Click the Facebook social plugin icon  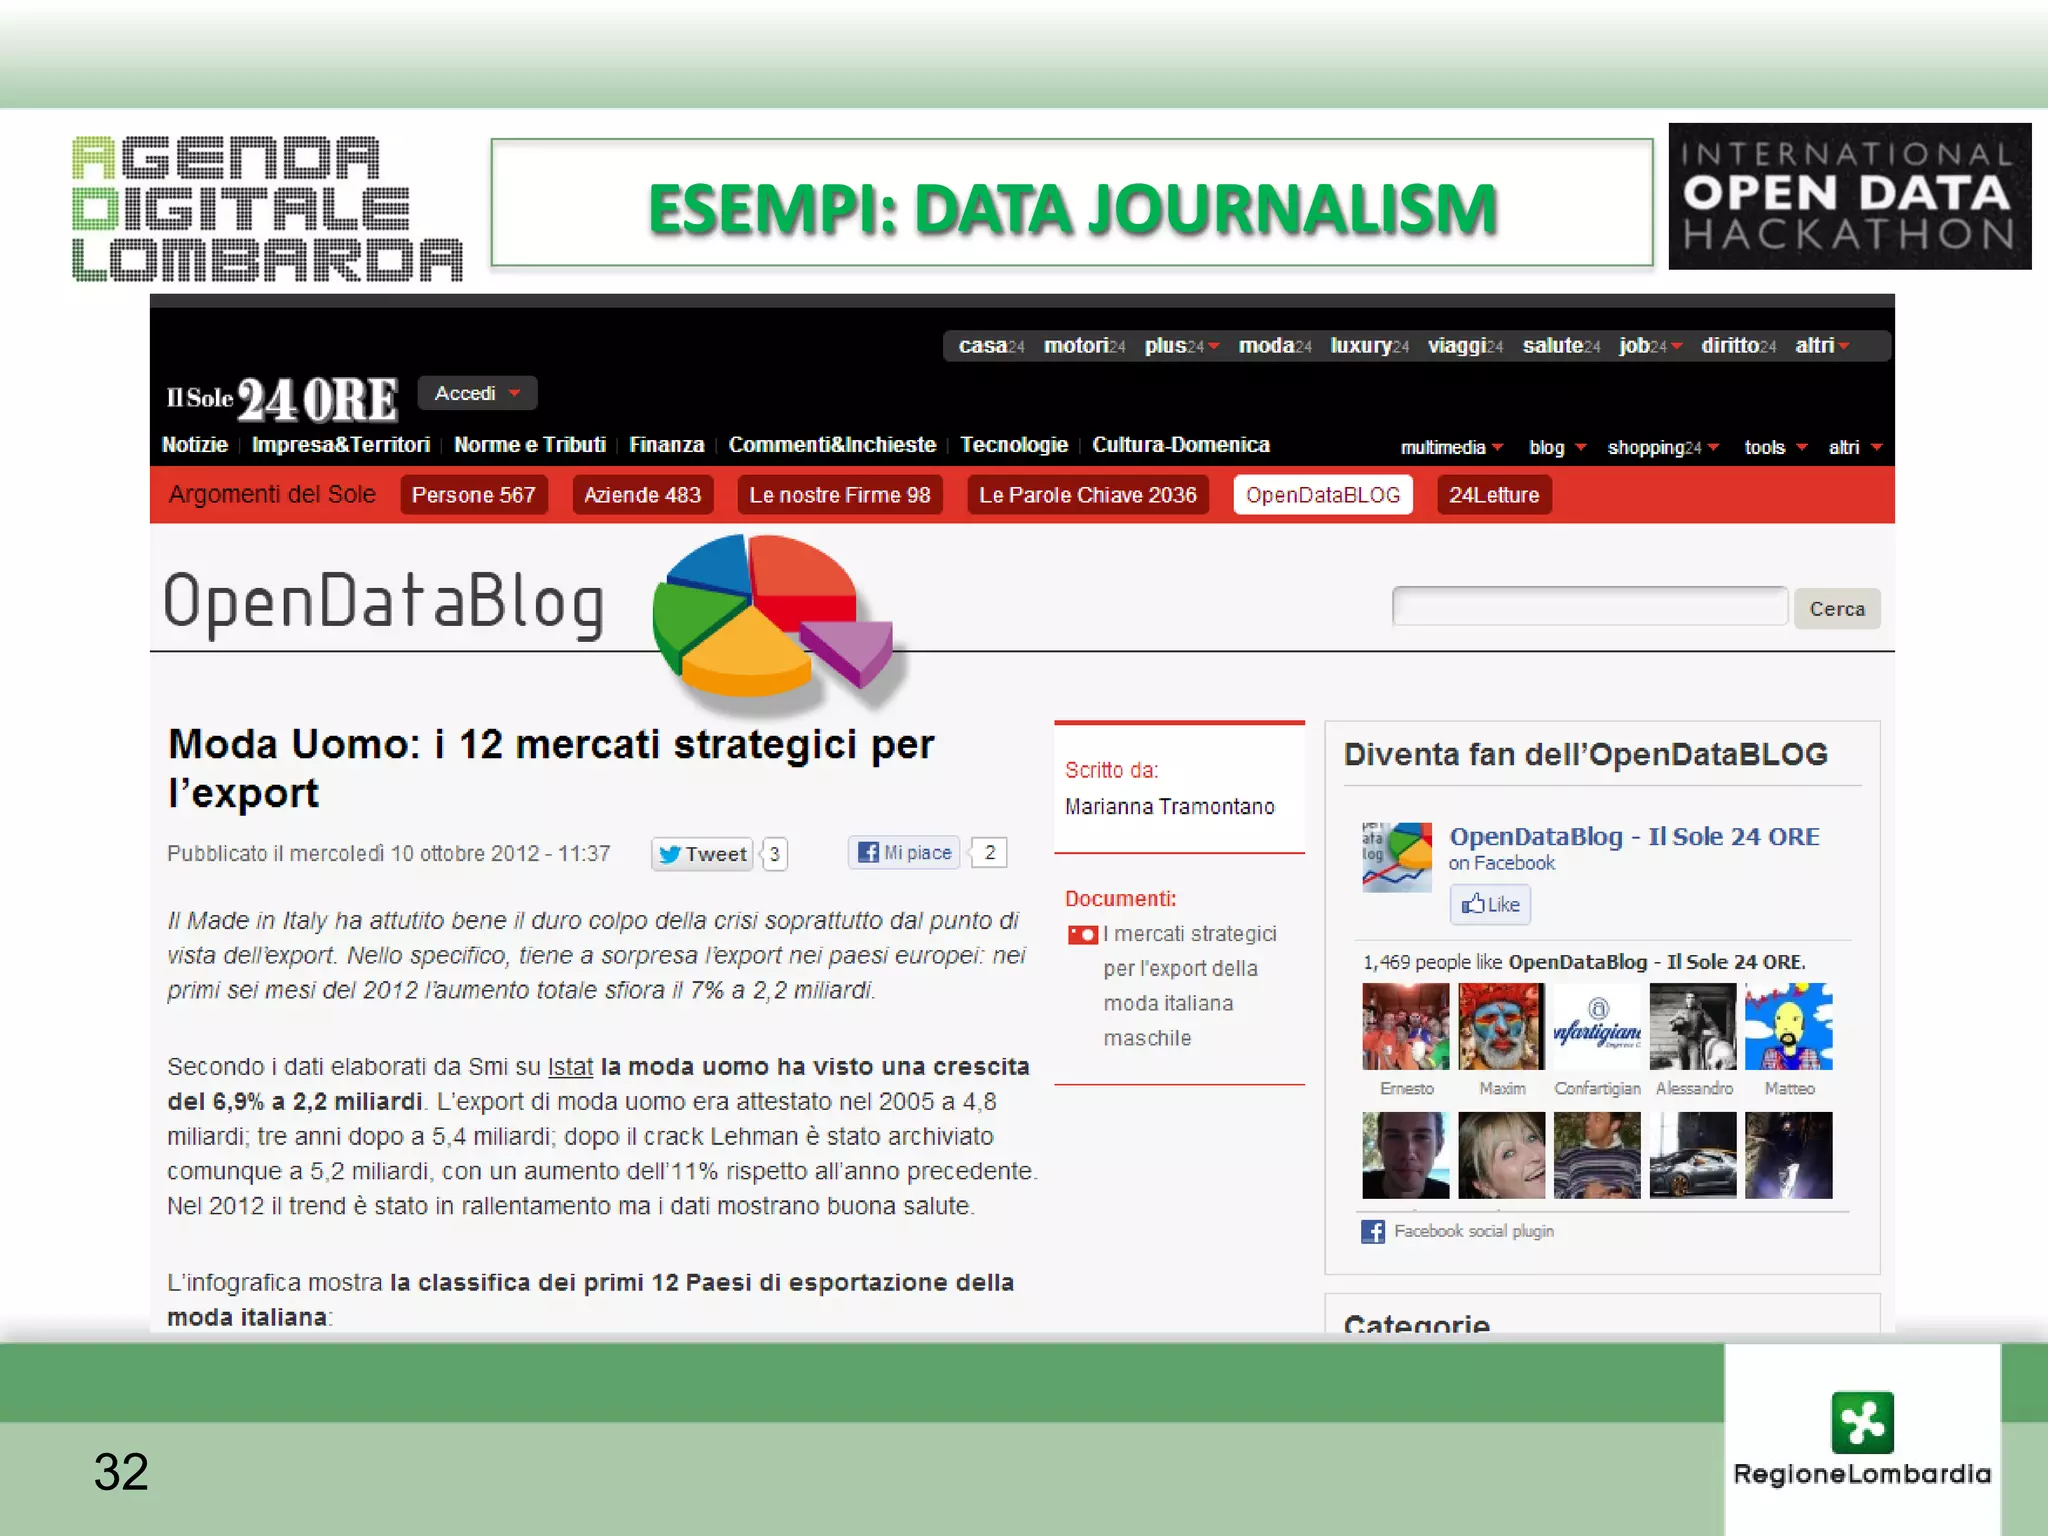1373,1231
